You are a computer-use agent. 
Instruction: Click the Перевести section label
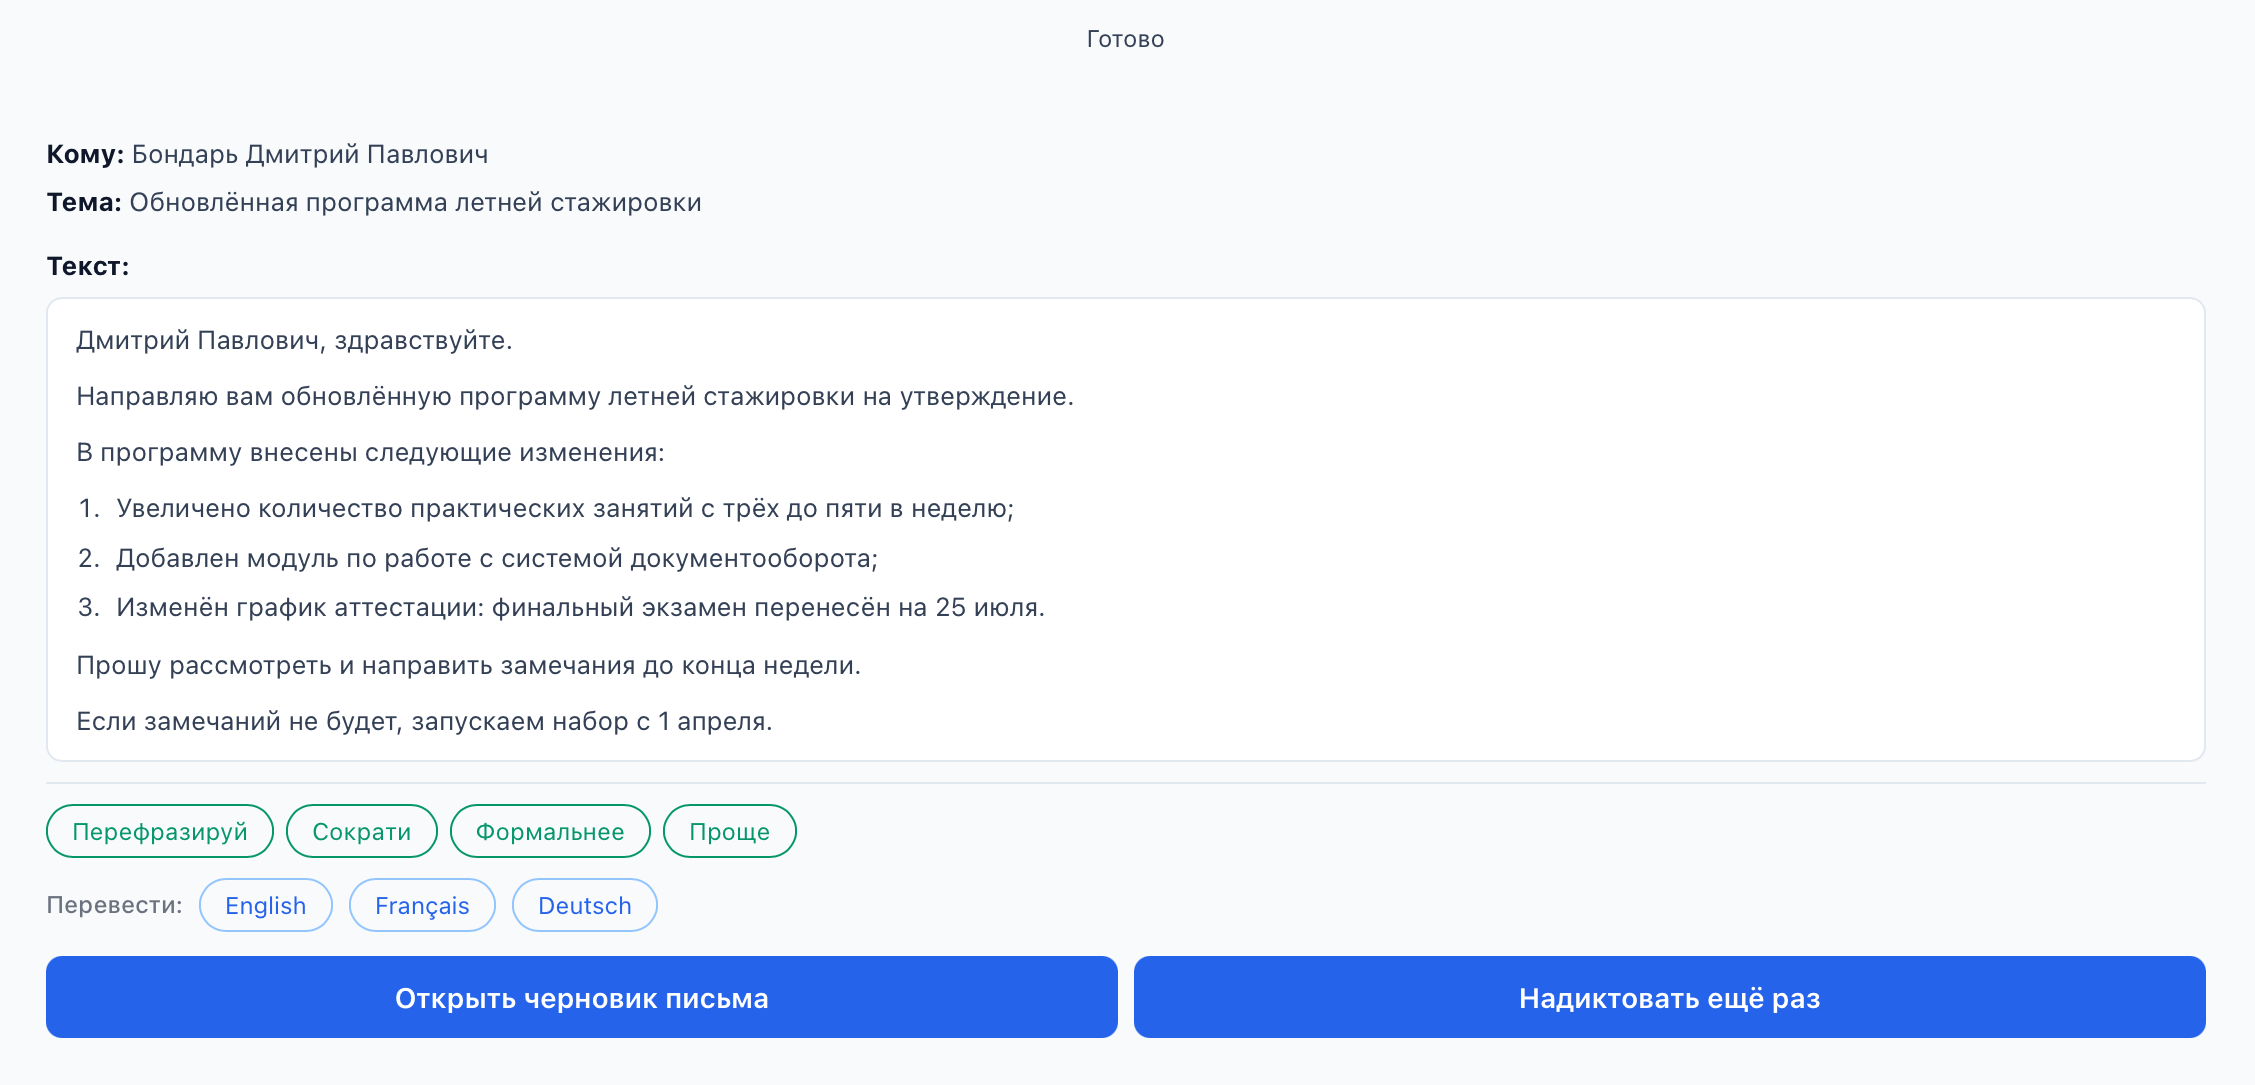[x=113, y=904]
